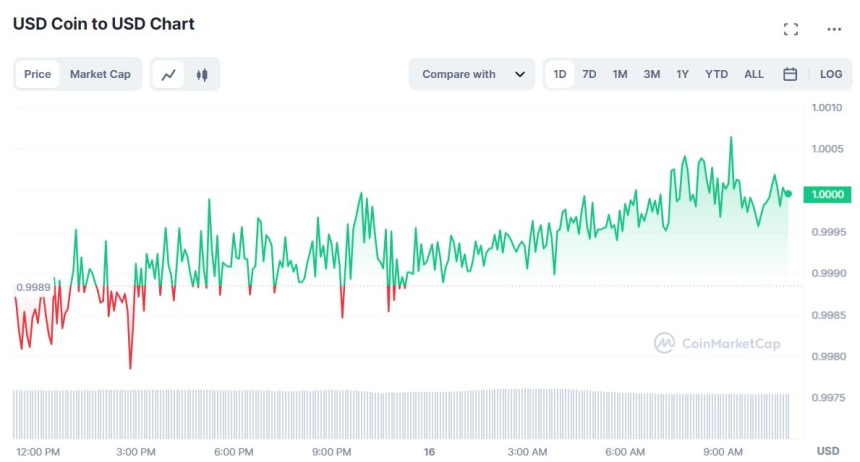Image resolution: width=860 pixels, height=462 pixels.
Task: Switch to Market Cap view
Action: (x=100, y=74)
